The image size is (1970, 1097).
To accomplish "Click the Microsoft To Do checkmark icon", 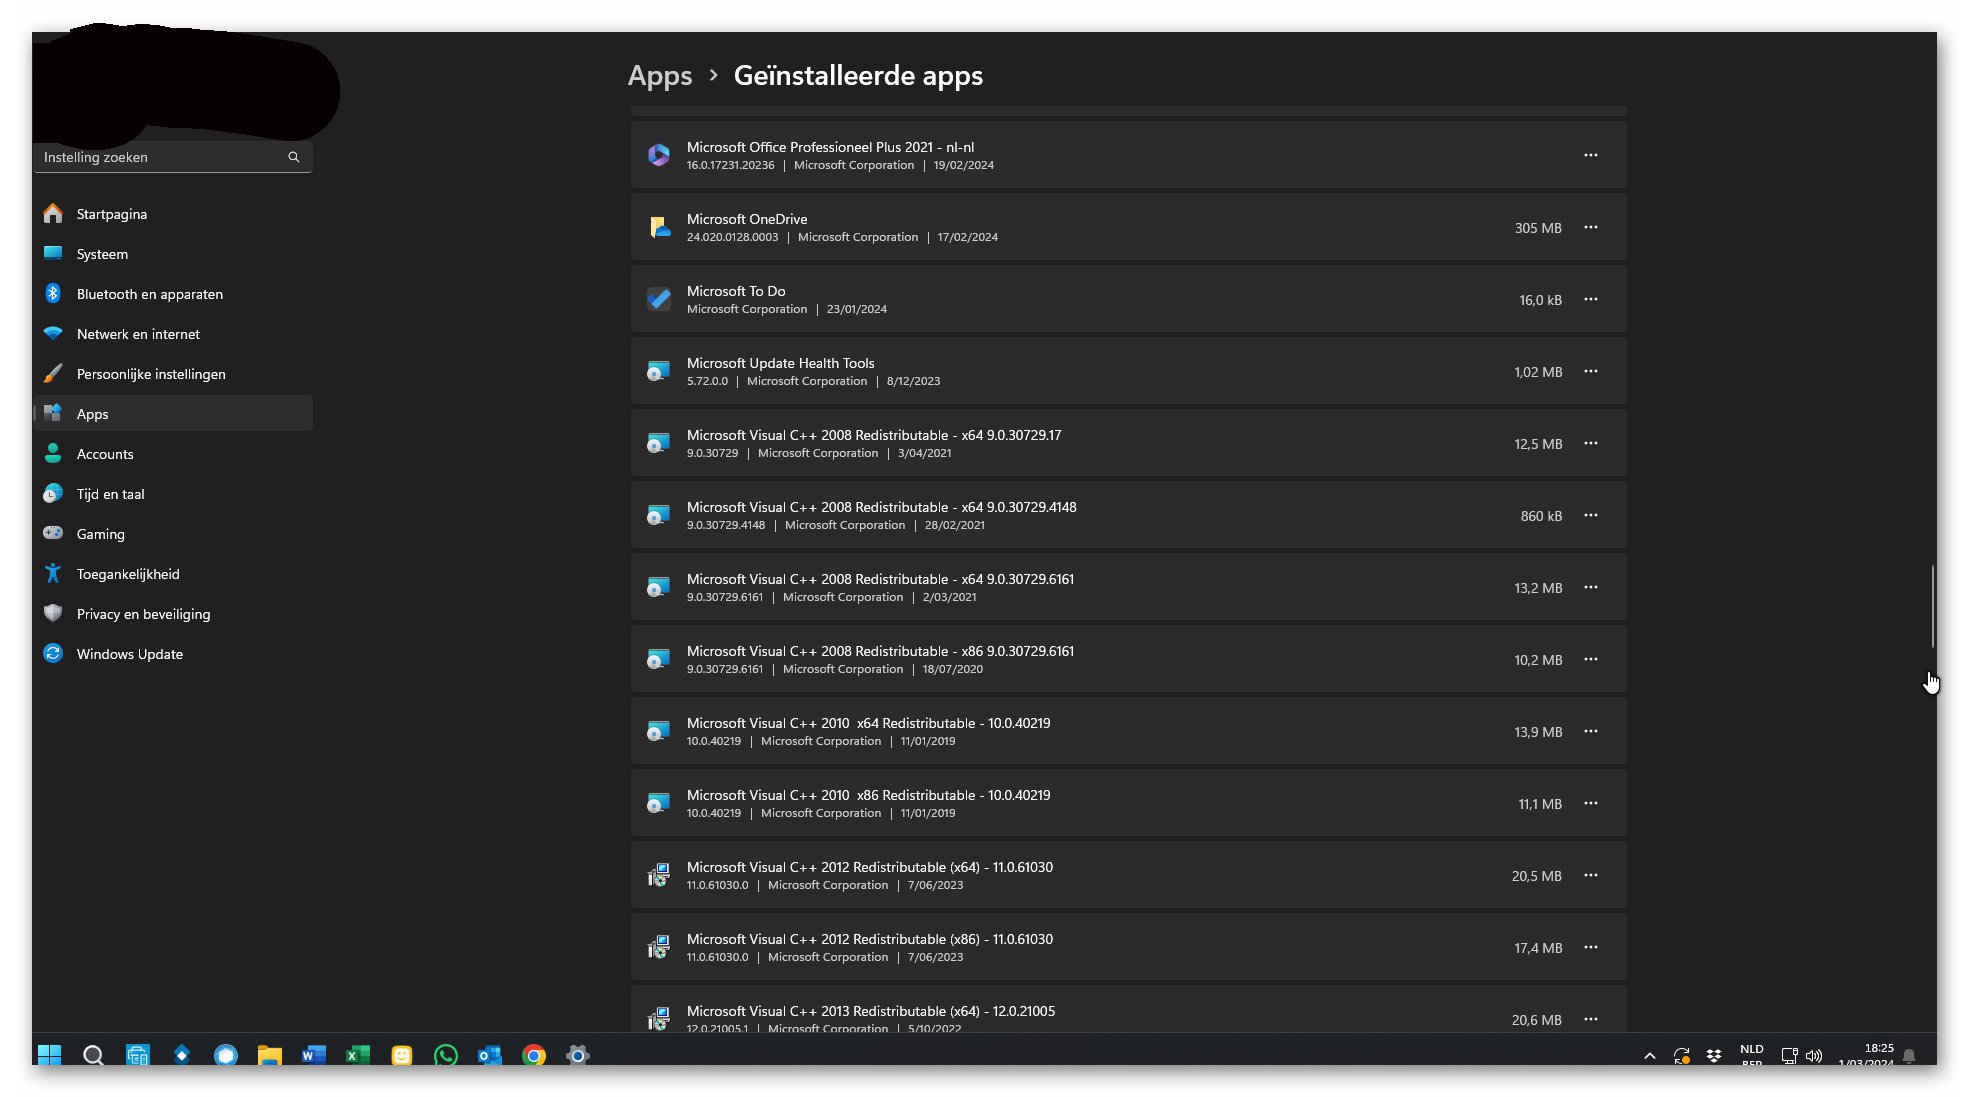I will pyautogui.click(x=658, y=299).
